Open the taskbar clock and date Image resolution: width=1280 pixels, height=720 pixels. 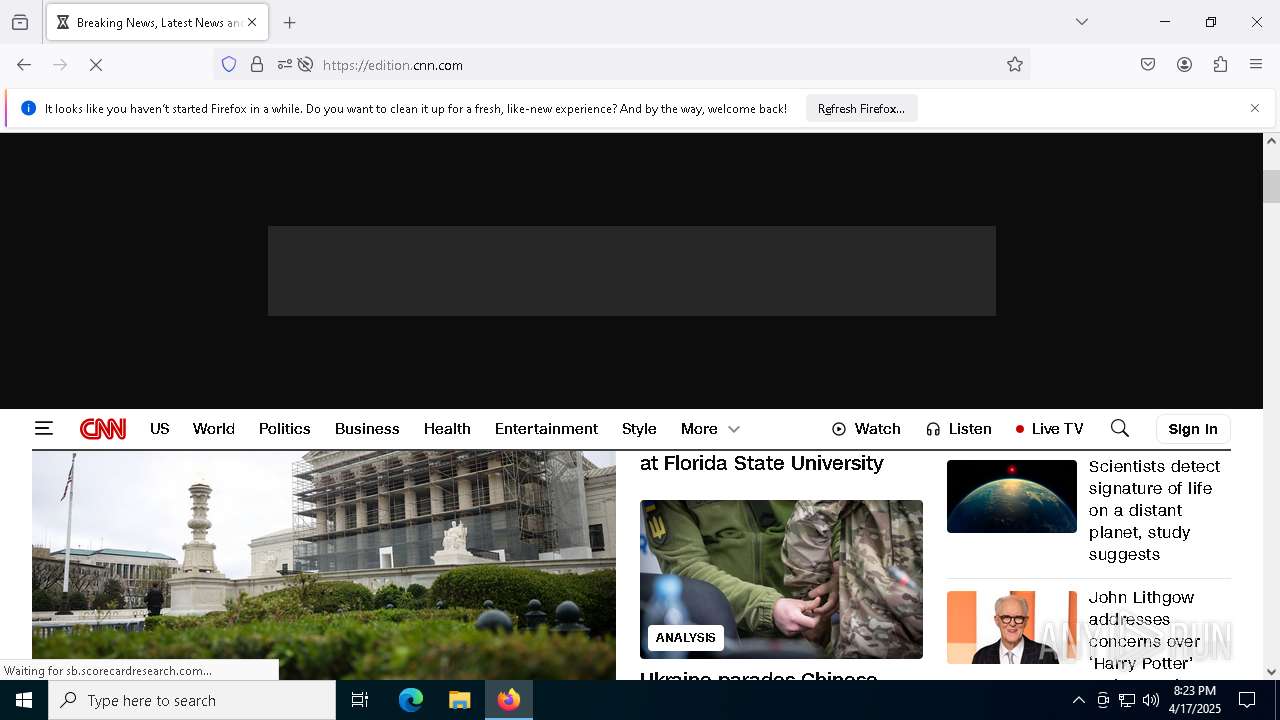pyautogui.click(x=1195, y=700)
